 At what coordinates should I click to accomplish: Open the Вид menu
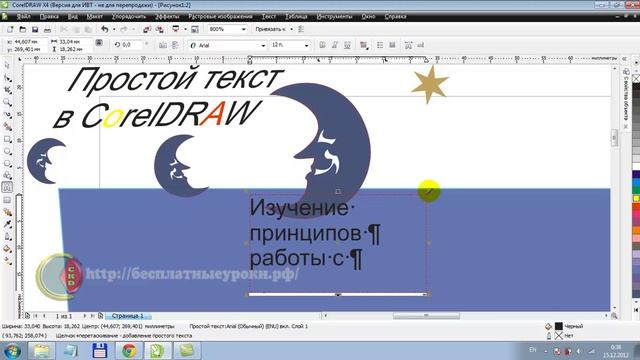(73, 17)
